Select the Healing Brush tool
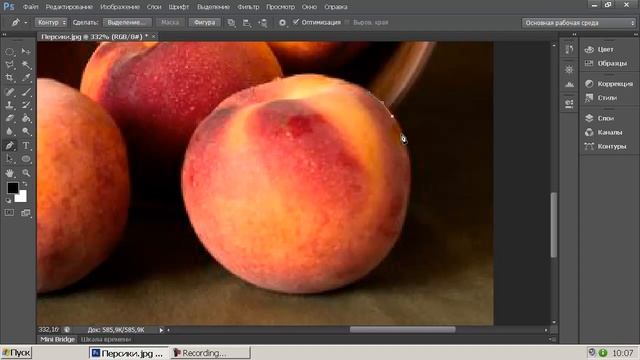The width and height of the screenshot is (640, 360). (x=10, y=92)
